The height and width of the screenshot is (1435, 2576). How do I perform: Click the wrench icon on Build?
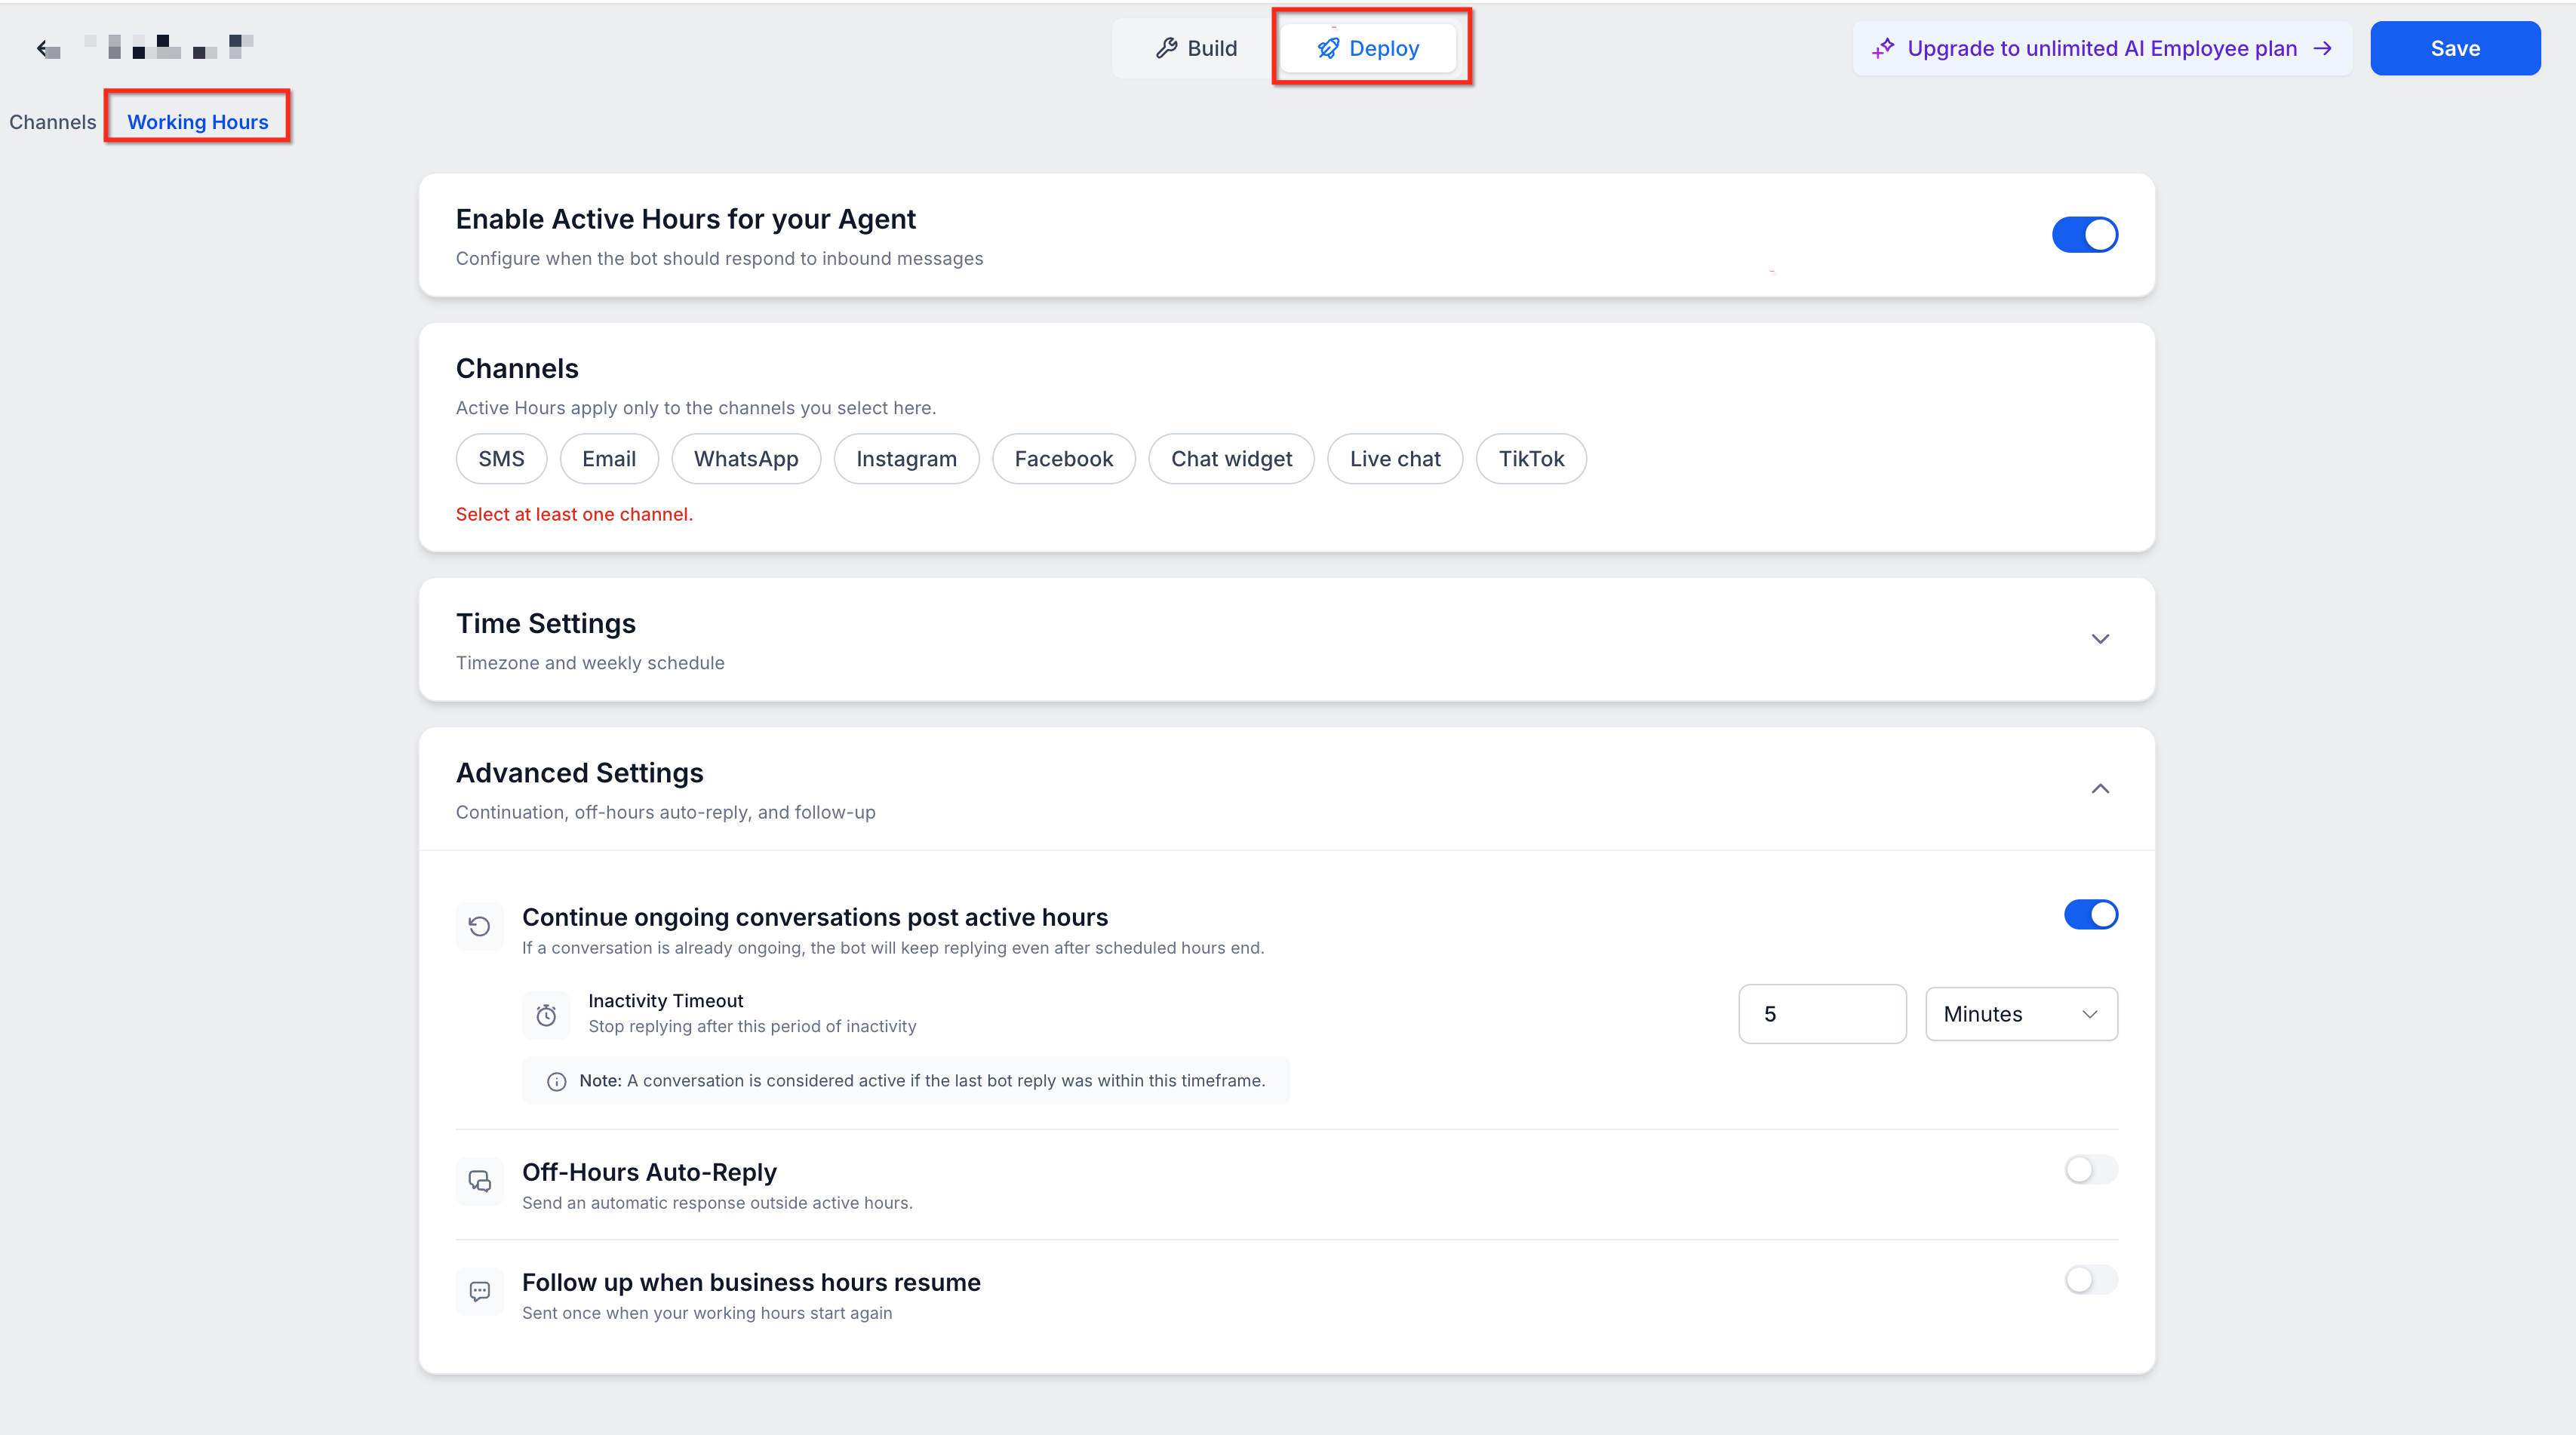point(1166,48)
